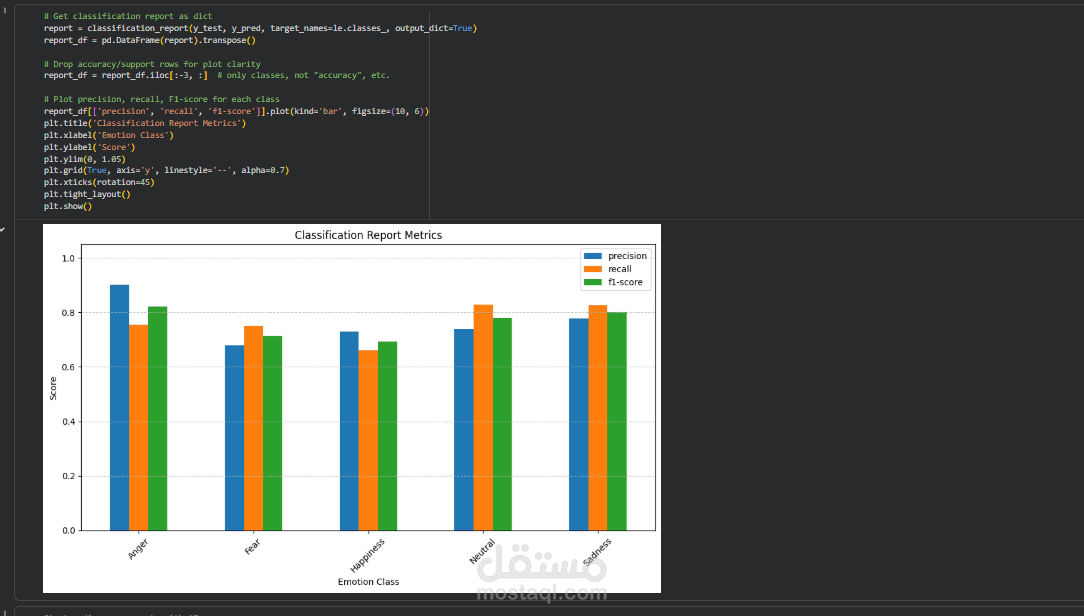
Task: Click the 0.6 y-axis tick label
Action: 68,367
